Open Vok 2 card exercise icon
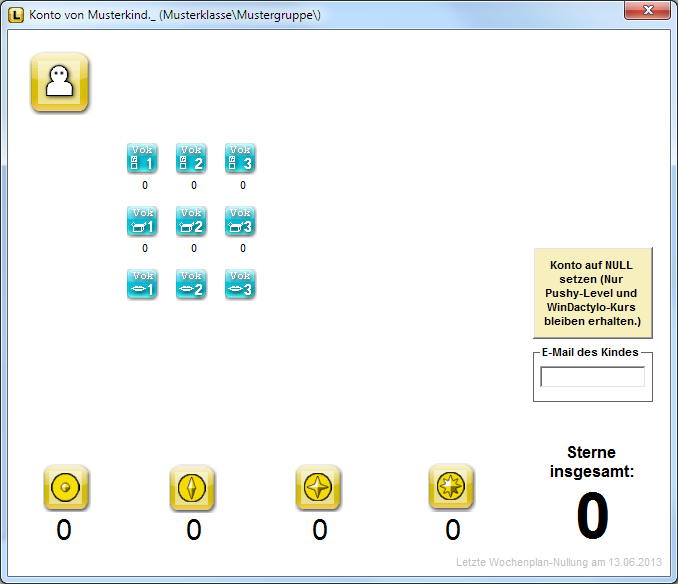678x584 pixels. pos(191,158)
